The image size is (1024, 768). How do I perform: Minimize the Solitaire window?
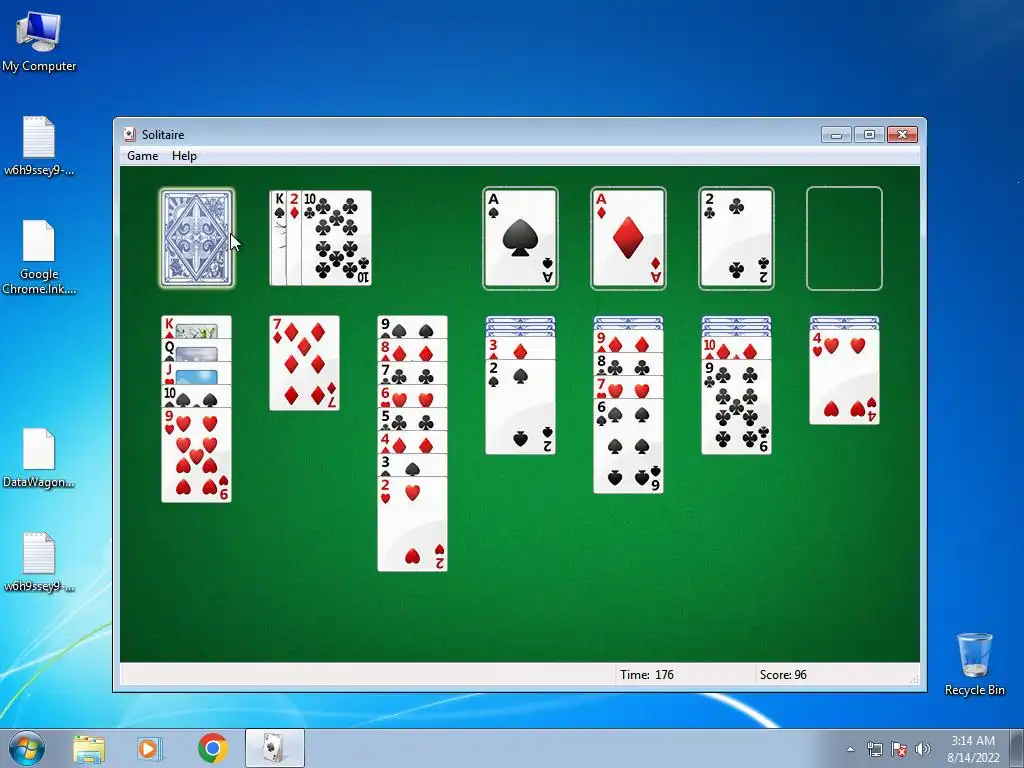coord(836,135)
